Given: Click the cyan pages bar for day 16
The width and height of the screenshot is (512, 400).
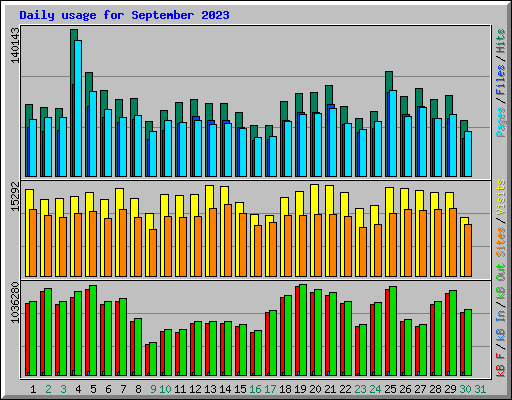Looking at the screenshot, I should click(x=258, y=157).
